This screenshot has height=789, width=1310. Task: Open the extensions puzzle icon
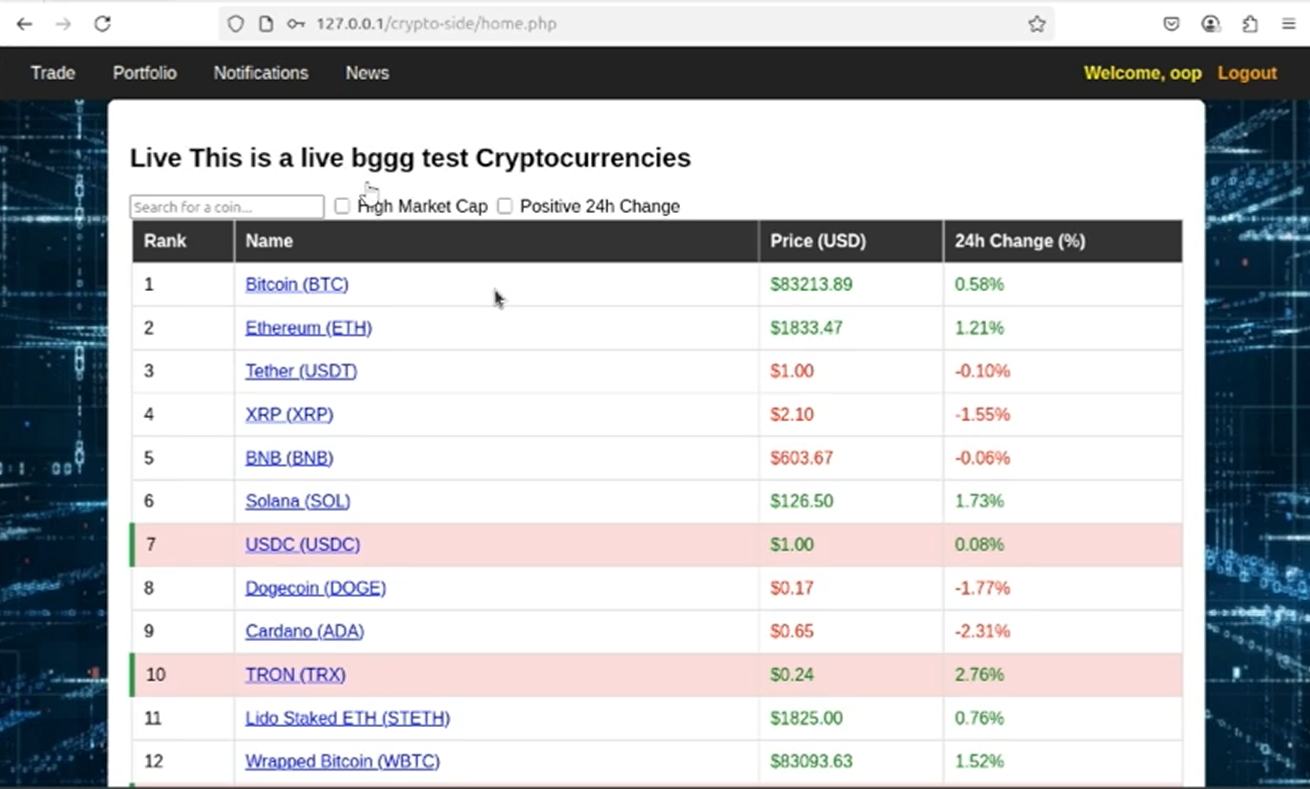(x=1250, y=24)
